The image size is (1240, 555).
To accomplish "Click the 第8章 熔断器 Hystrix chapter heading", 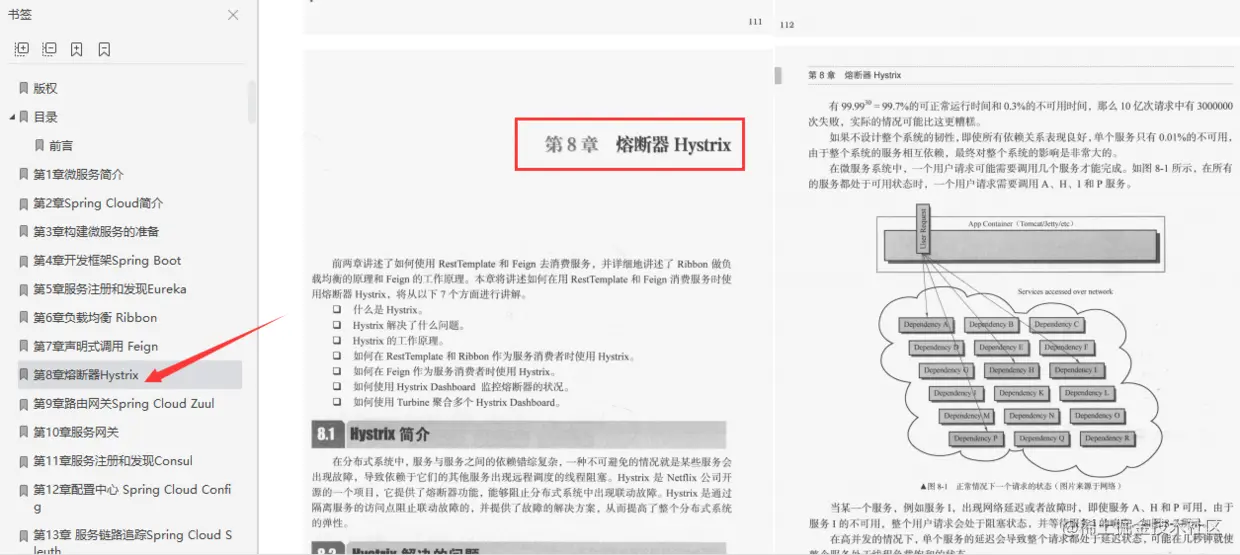I will click(x=637, y=144).
